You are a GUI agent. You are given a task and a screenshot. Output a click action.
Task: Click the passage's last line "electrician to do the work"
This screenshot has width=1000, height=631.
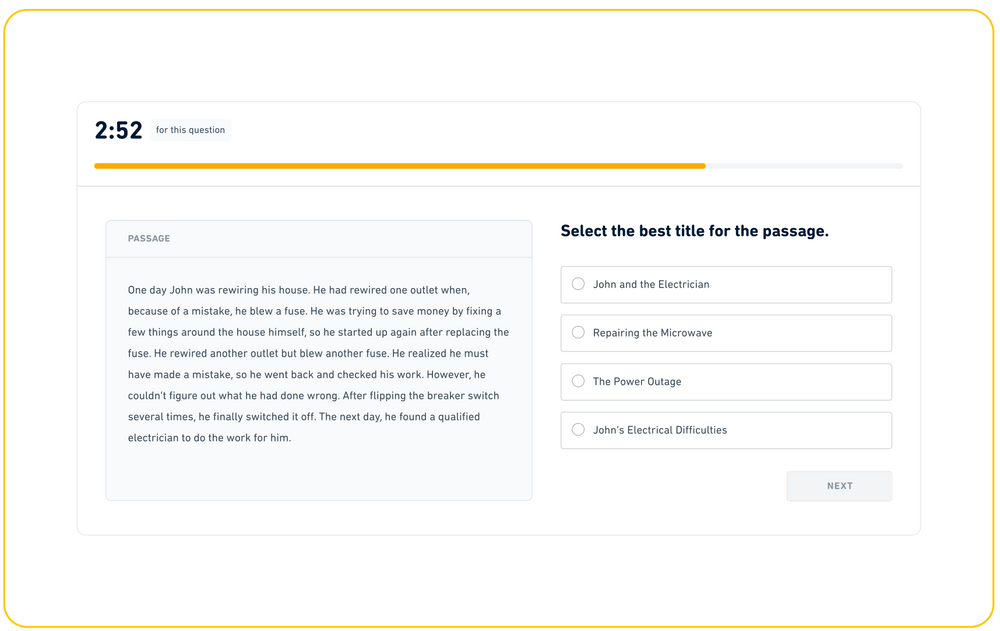209,438
